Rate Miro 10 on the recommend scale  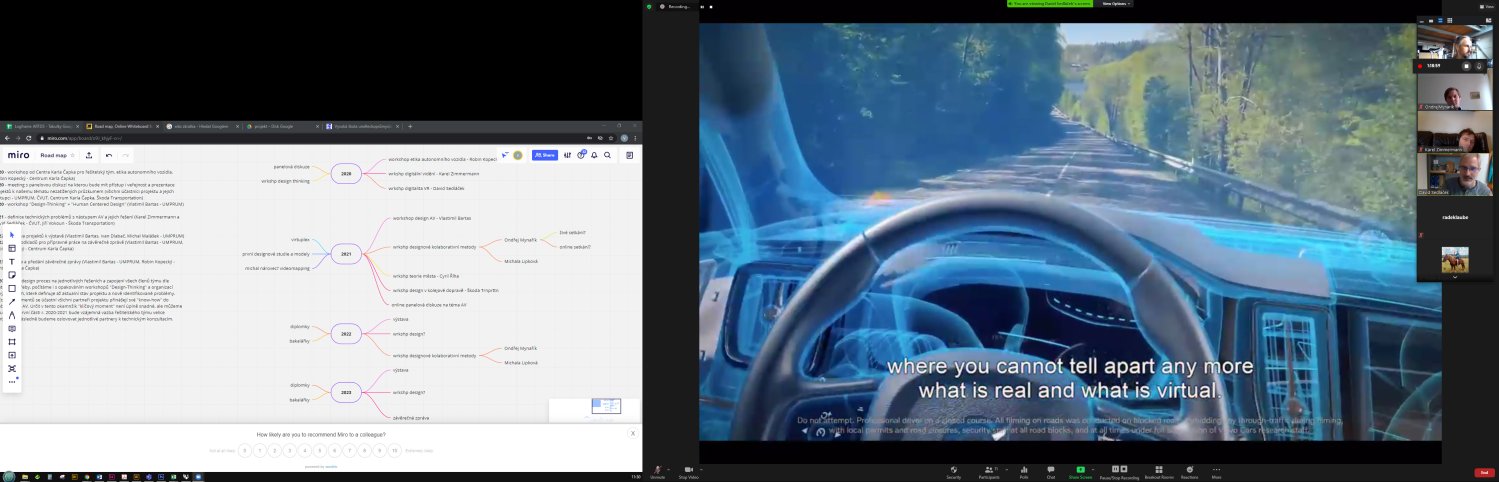coord(395,451)
